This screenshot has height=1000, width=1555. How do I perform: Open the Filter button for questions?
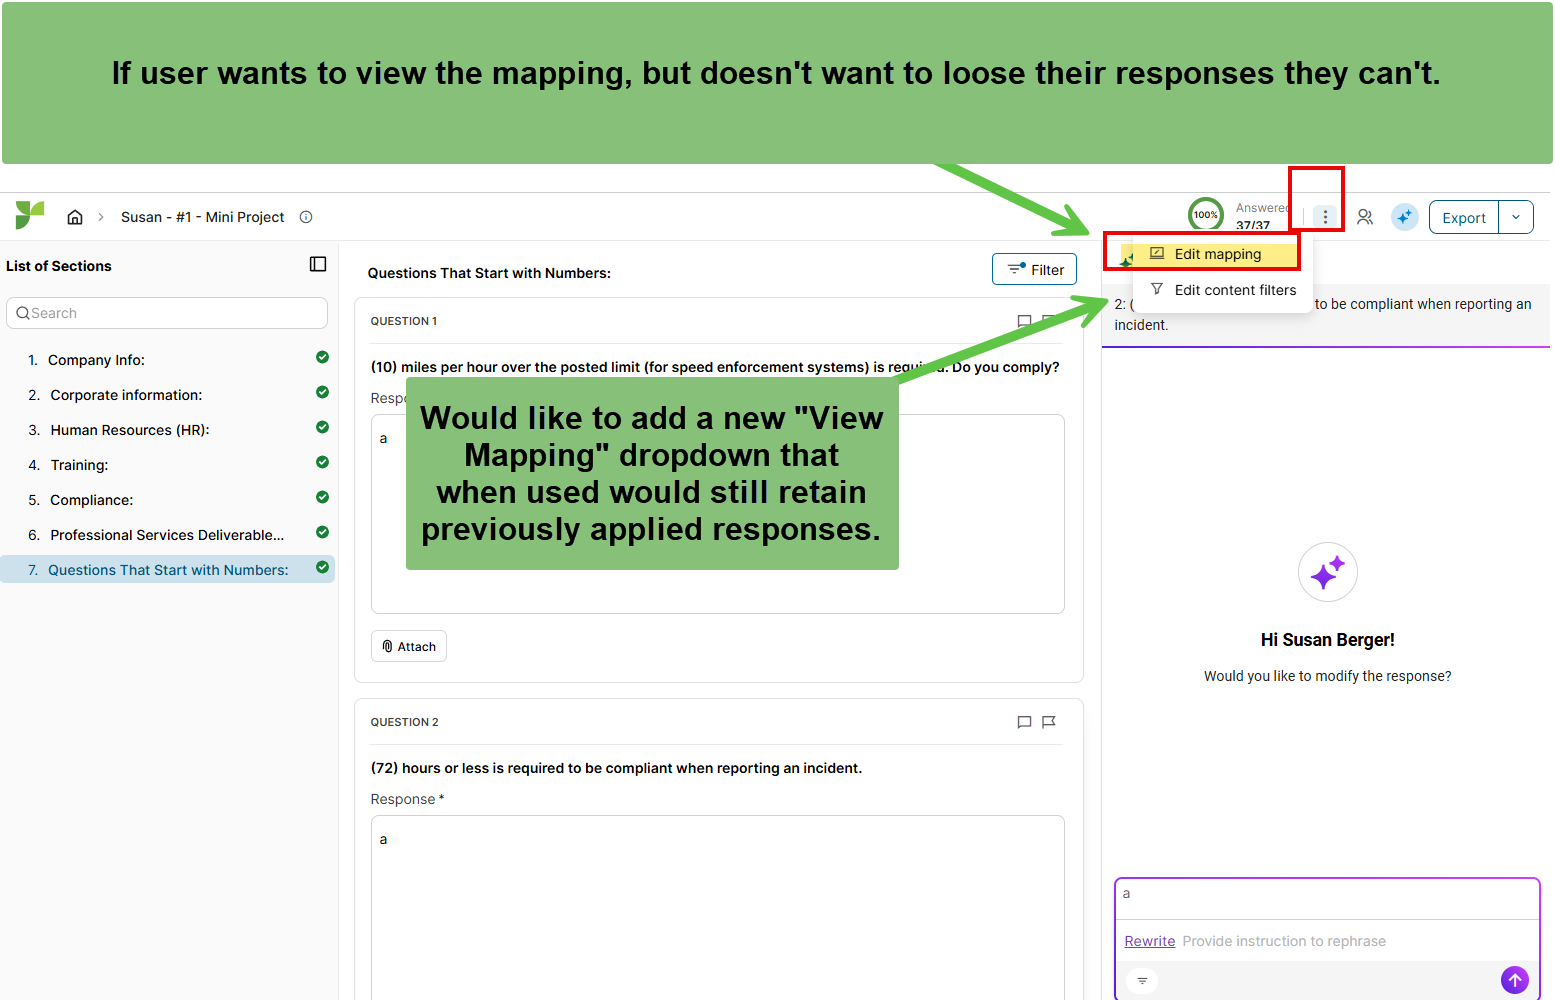tap(1034, 269)
